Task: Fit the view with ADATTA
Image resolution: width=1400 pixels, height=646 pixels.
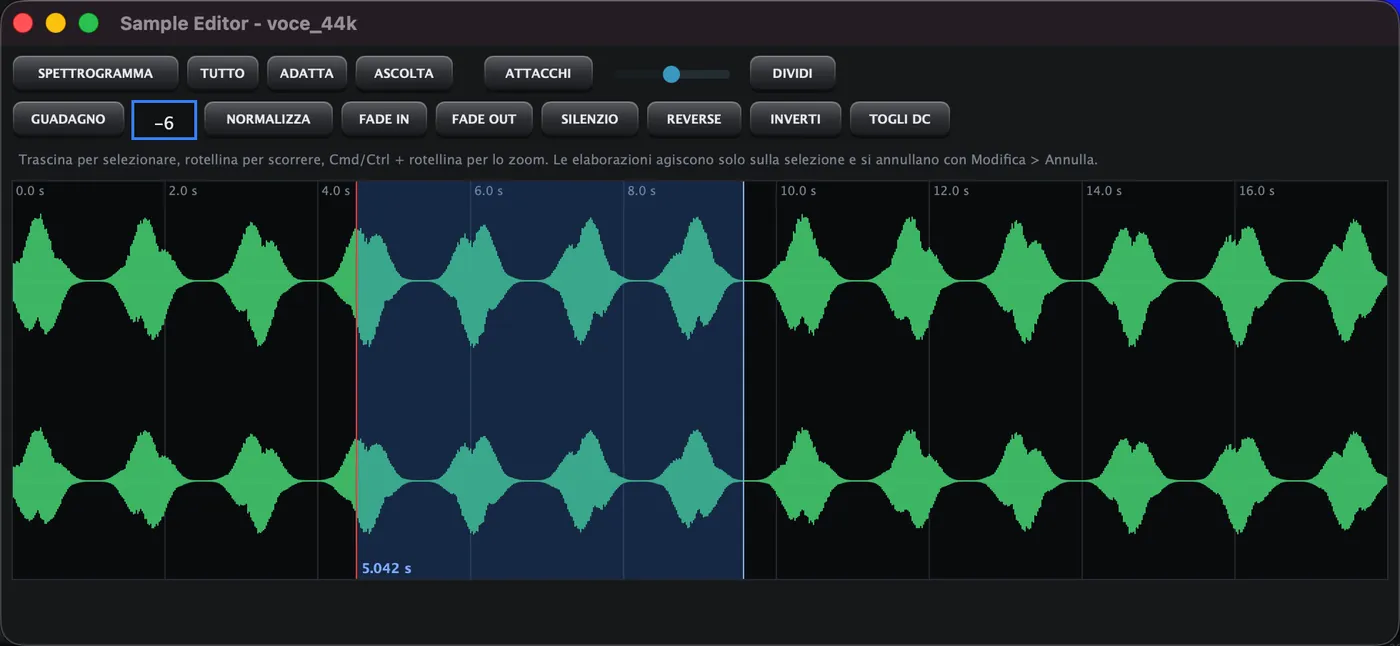Action: tap(307, 73)
